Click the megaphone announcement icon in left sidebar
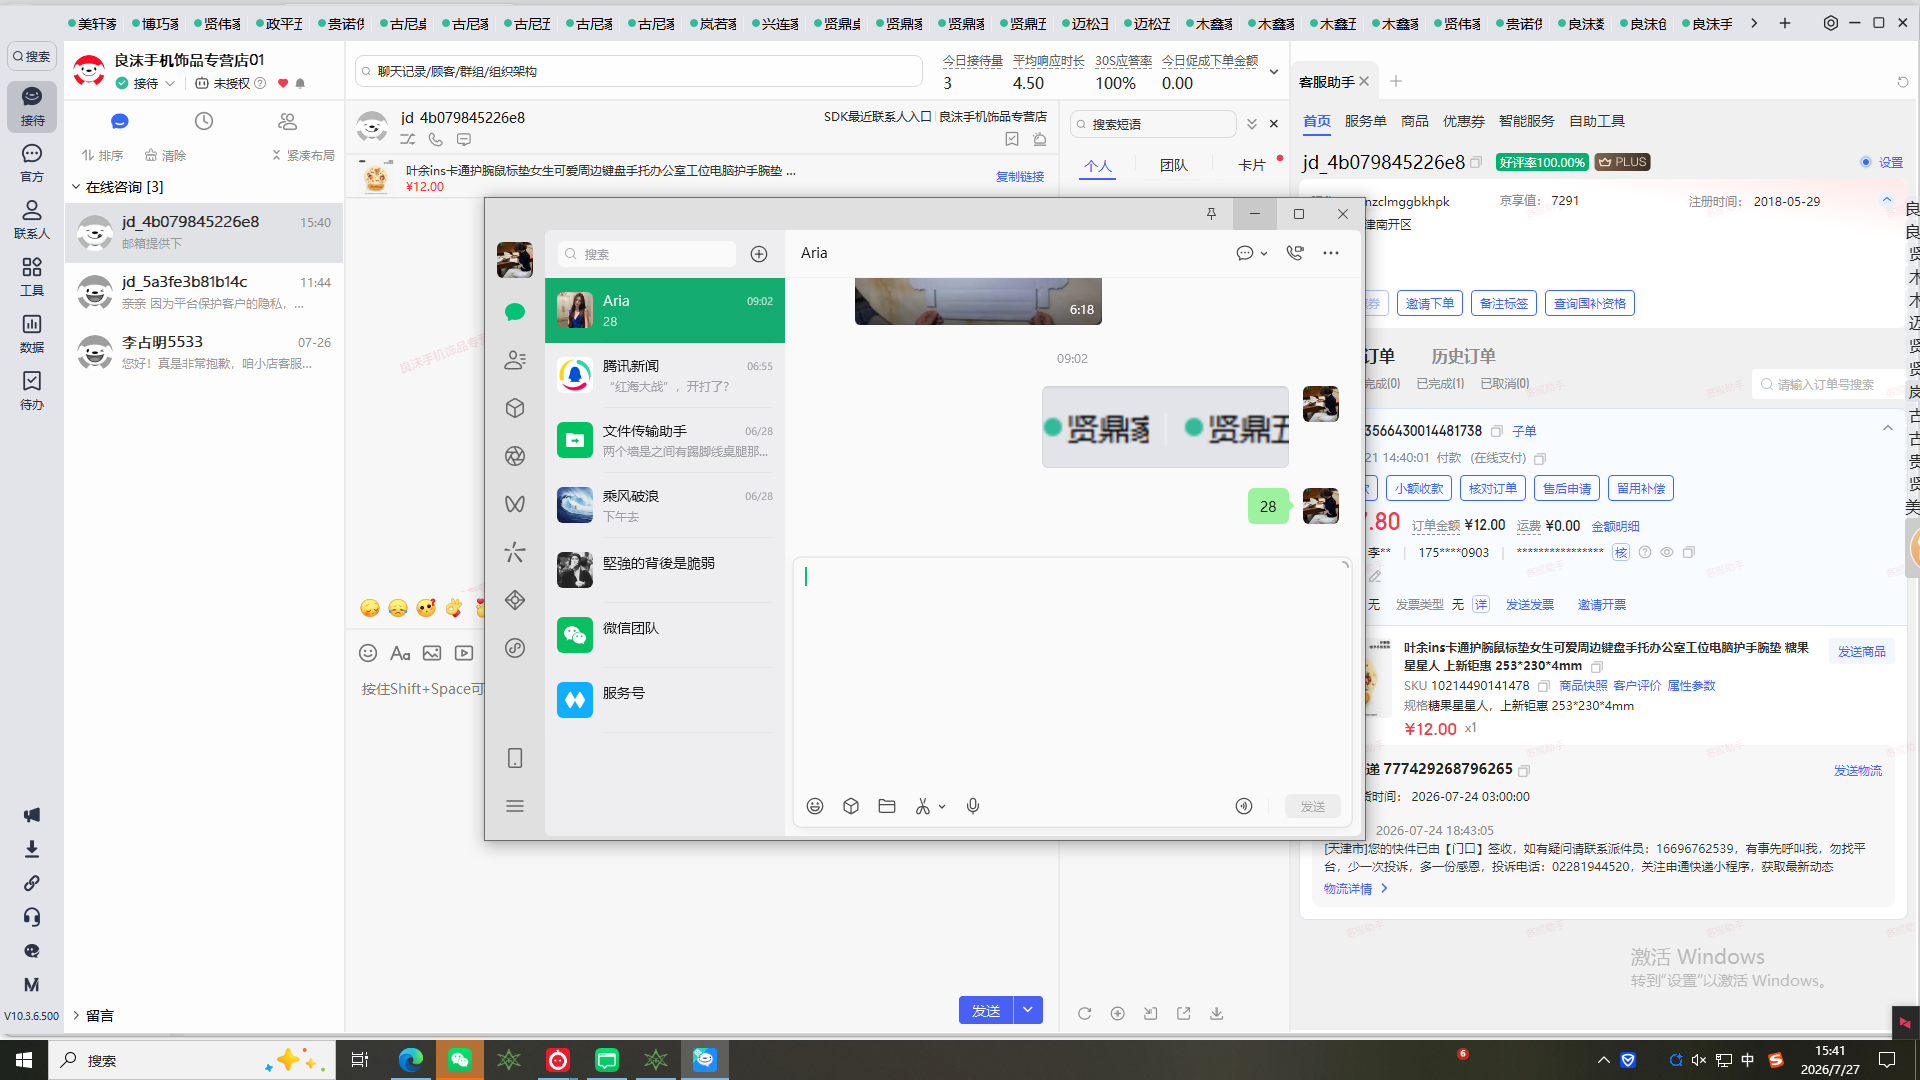The height and width of the screenshot is (1080, 1920). pyautogui.click(x=32, y=815)
